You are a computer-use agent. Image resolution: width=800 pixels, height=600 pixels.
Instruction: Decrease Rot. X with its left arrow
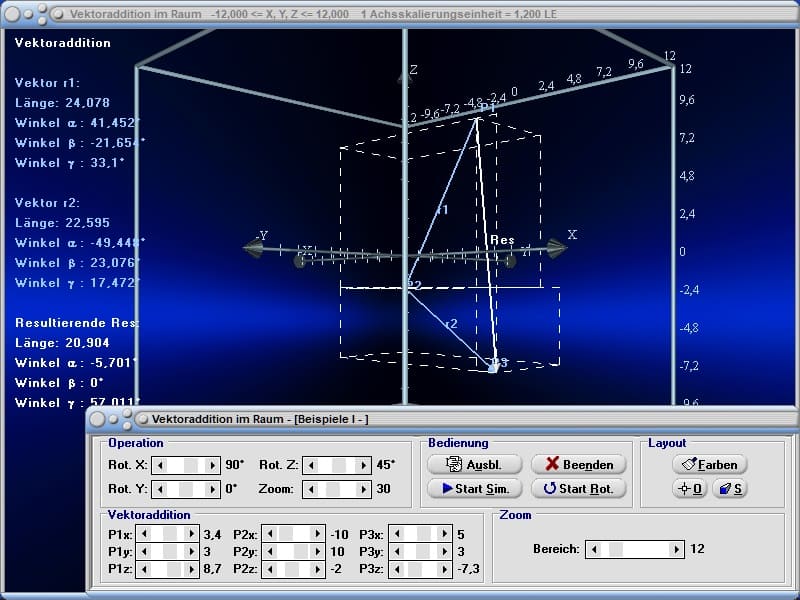(x=160, y=465)
